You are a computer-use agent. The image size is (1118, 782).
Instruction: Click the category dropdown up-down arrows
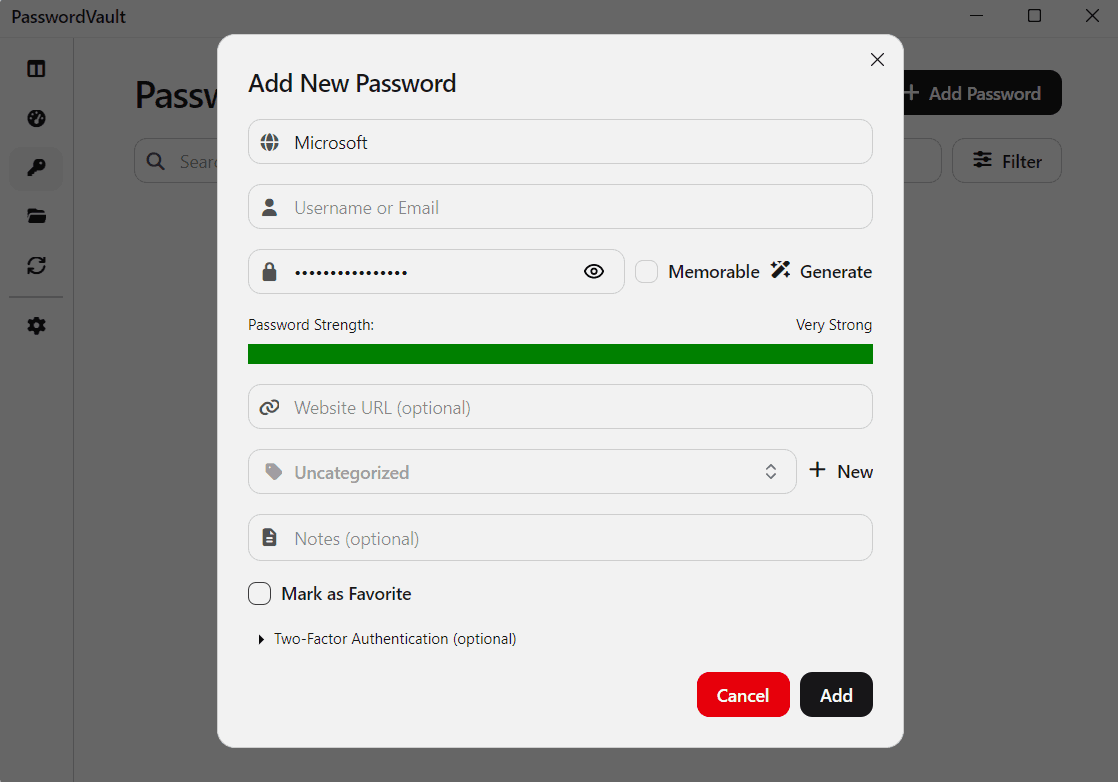tap(771, 471)
